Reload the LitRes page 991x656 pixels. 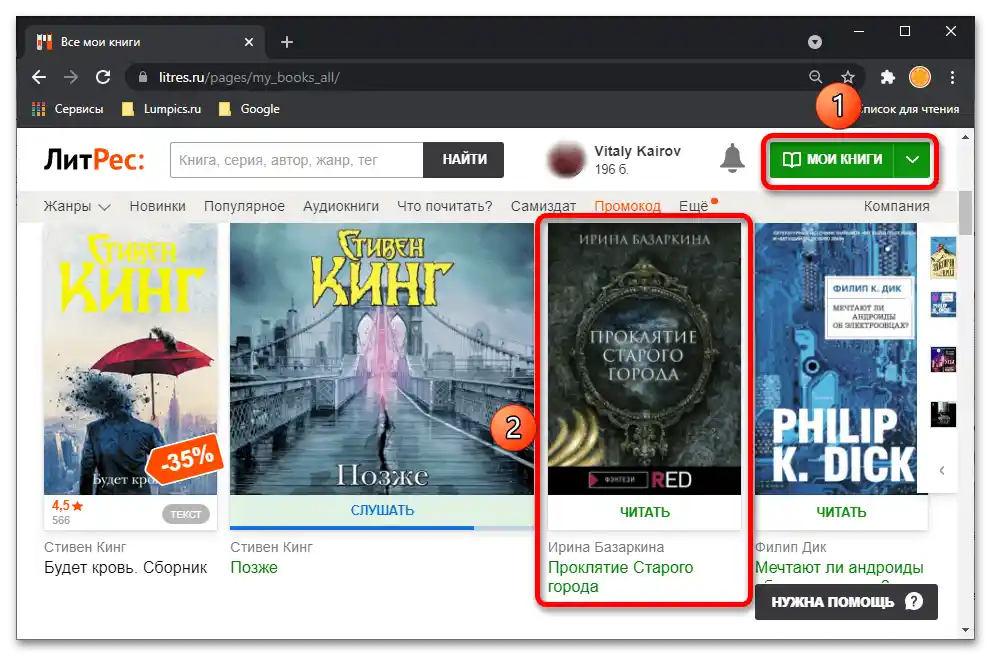point(103,77)
